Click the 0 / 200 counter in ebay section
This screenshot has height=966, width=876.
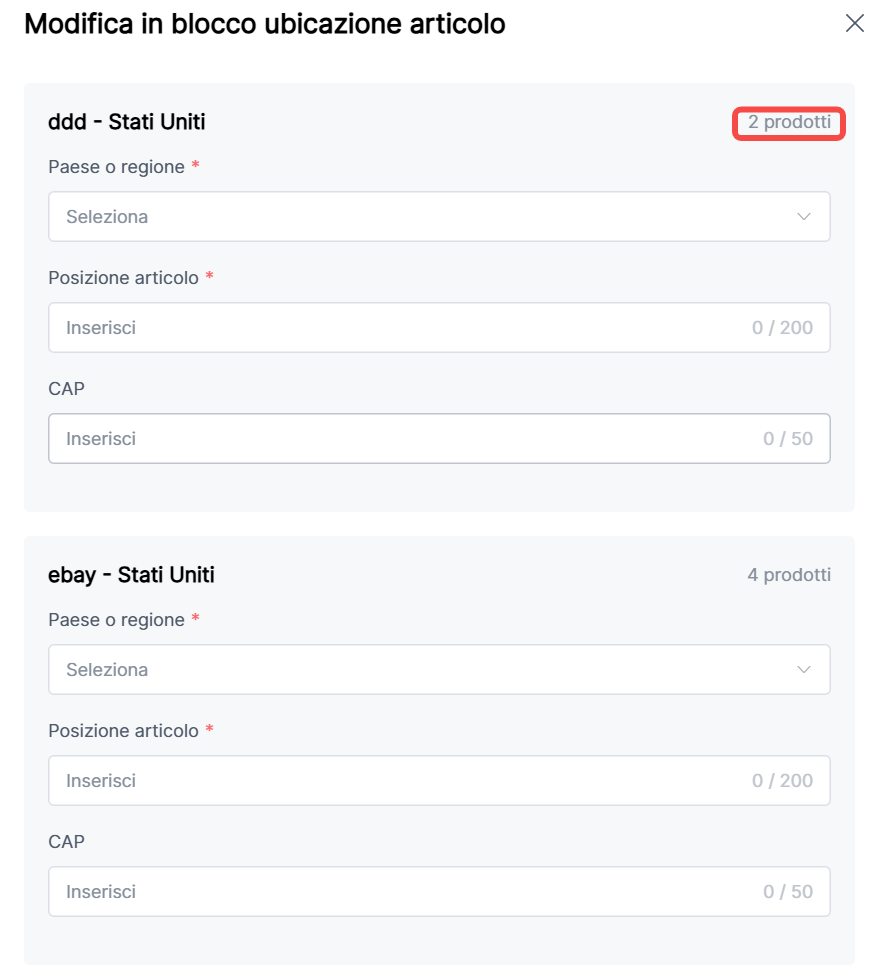(782, 781)
